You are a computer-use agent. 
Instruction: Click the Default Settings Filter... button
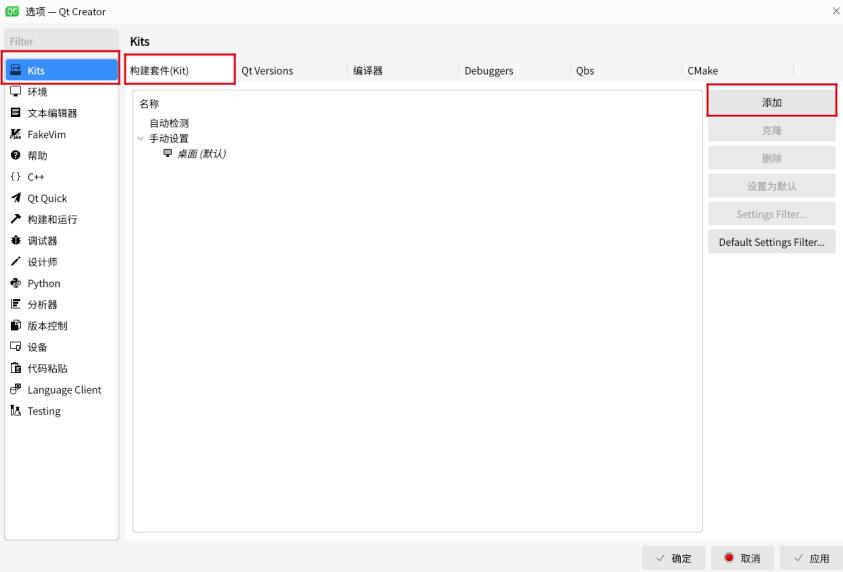click(x=771, y=242)
